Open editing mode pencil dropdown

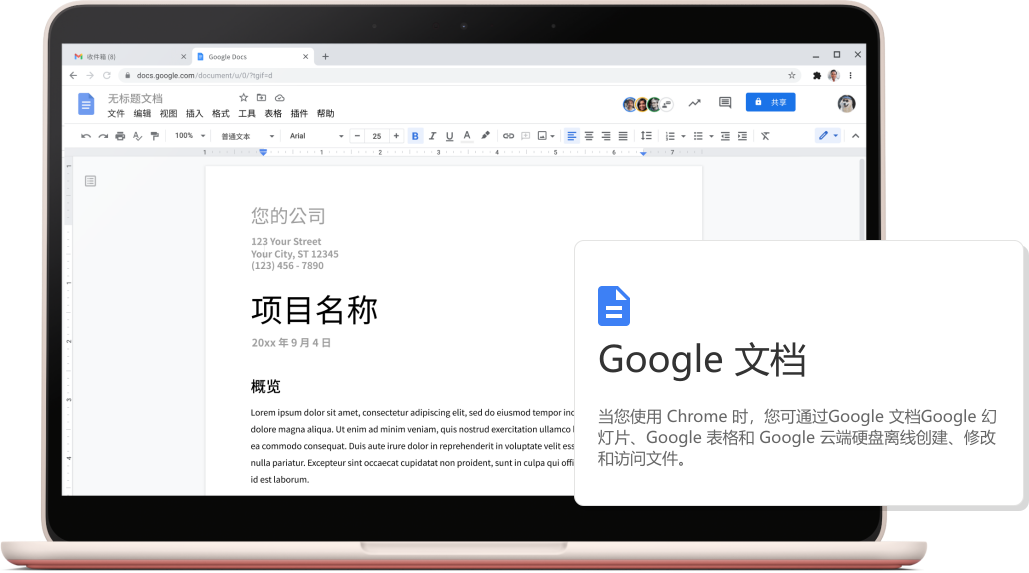828,135
